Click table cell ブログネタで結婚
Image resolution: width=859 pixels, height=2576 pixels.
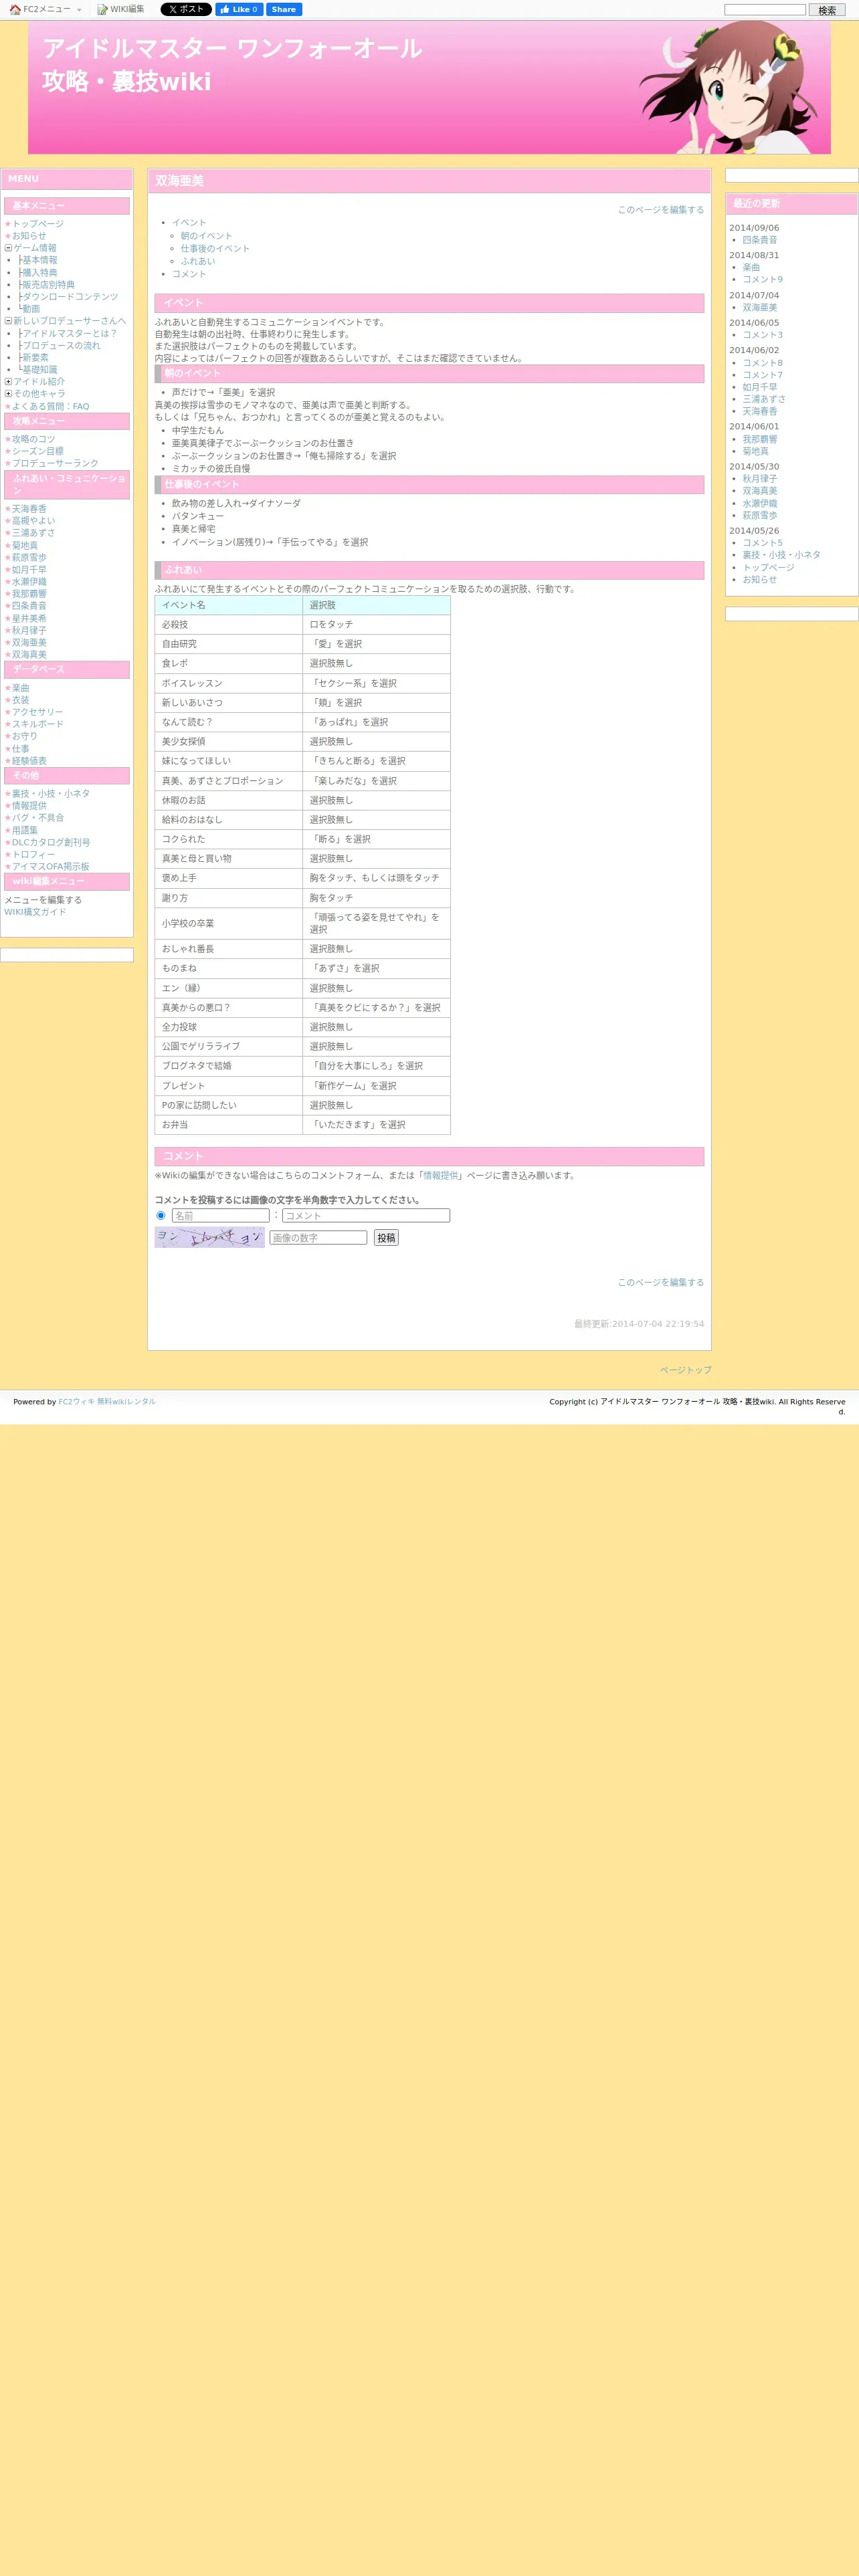point(229,1066)
